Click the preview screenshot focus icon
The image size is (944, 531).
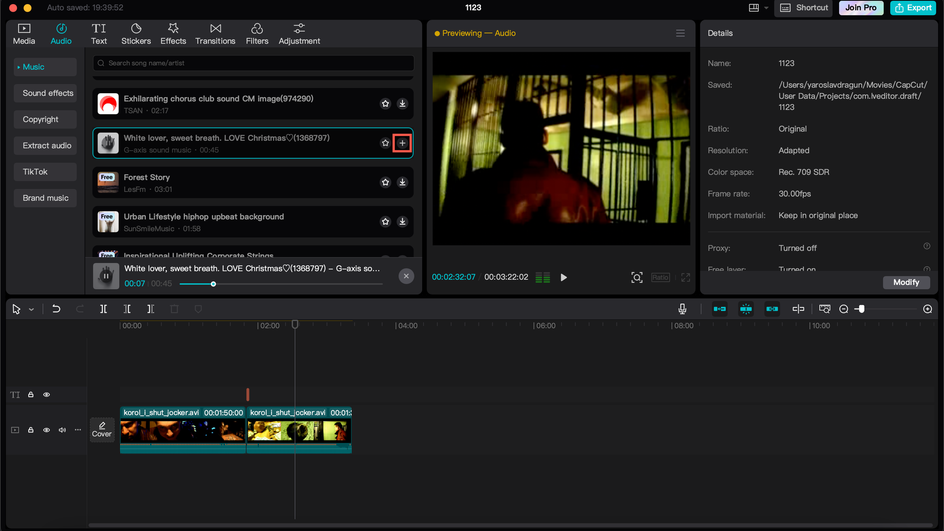tap(637, 278)
